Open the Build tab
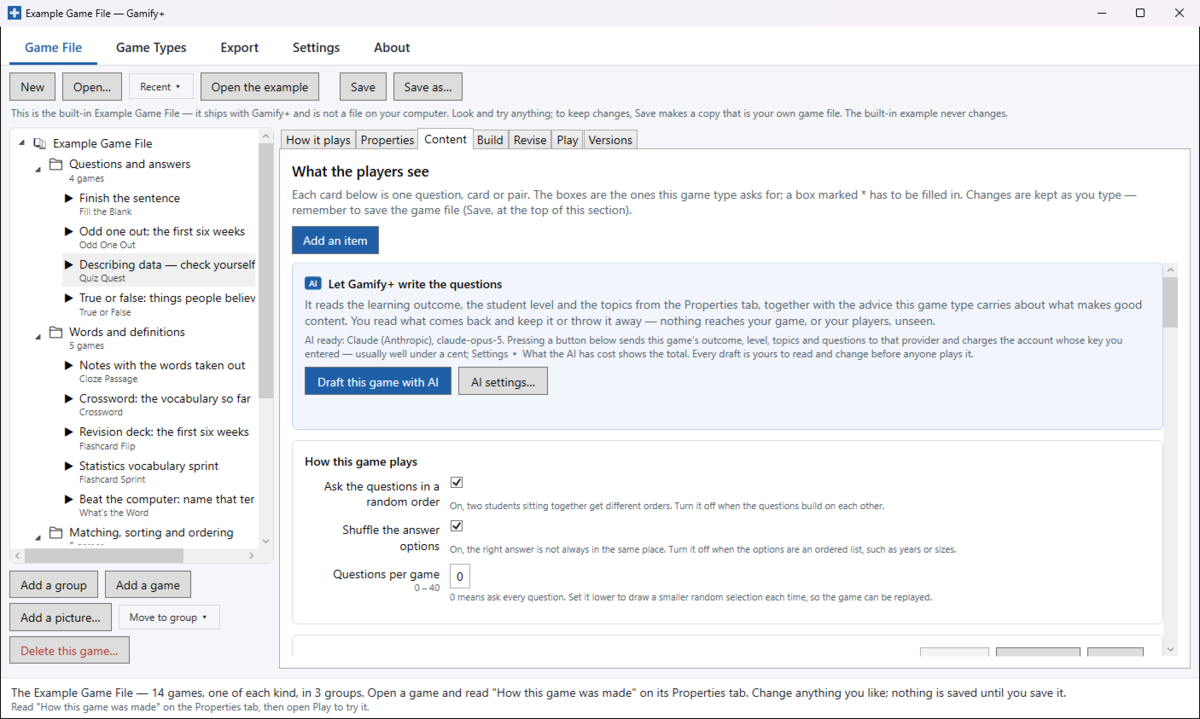Image resolution: width=1200 pixels, height=719 pixels. click(490, 140)
